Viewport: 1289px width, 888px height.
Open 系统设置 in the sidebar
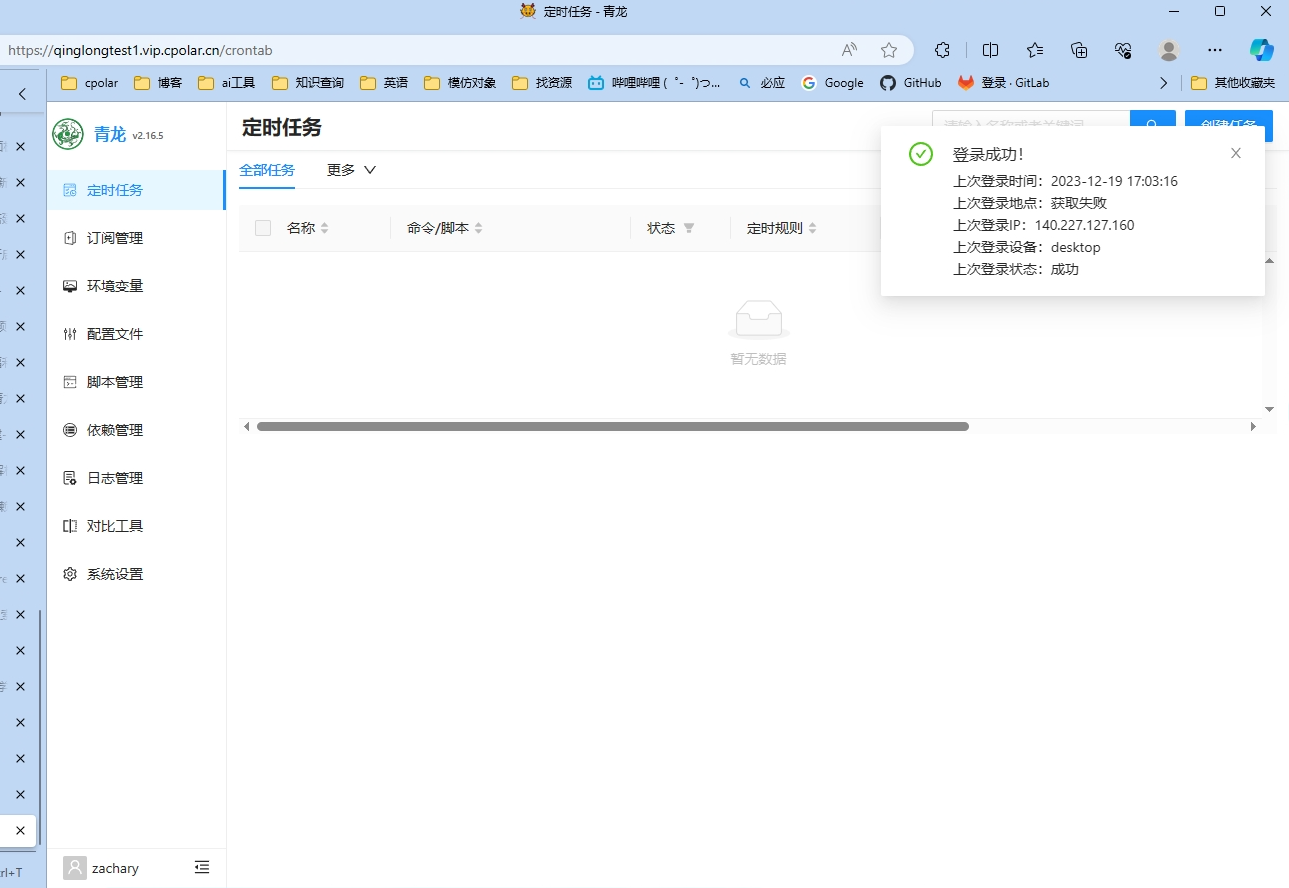point(136,574)
